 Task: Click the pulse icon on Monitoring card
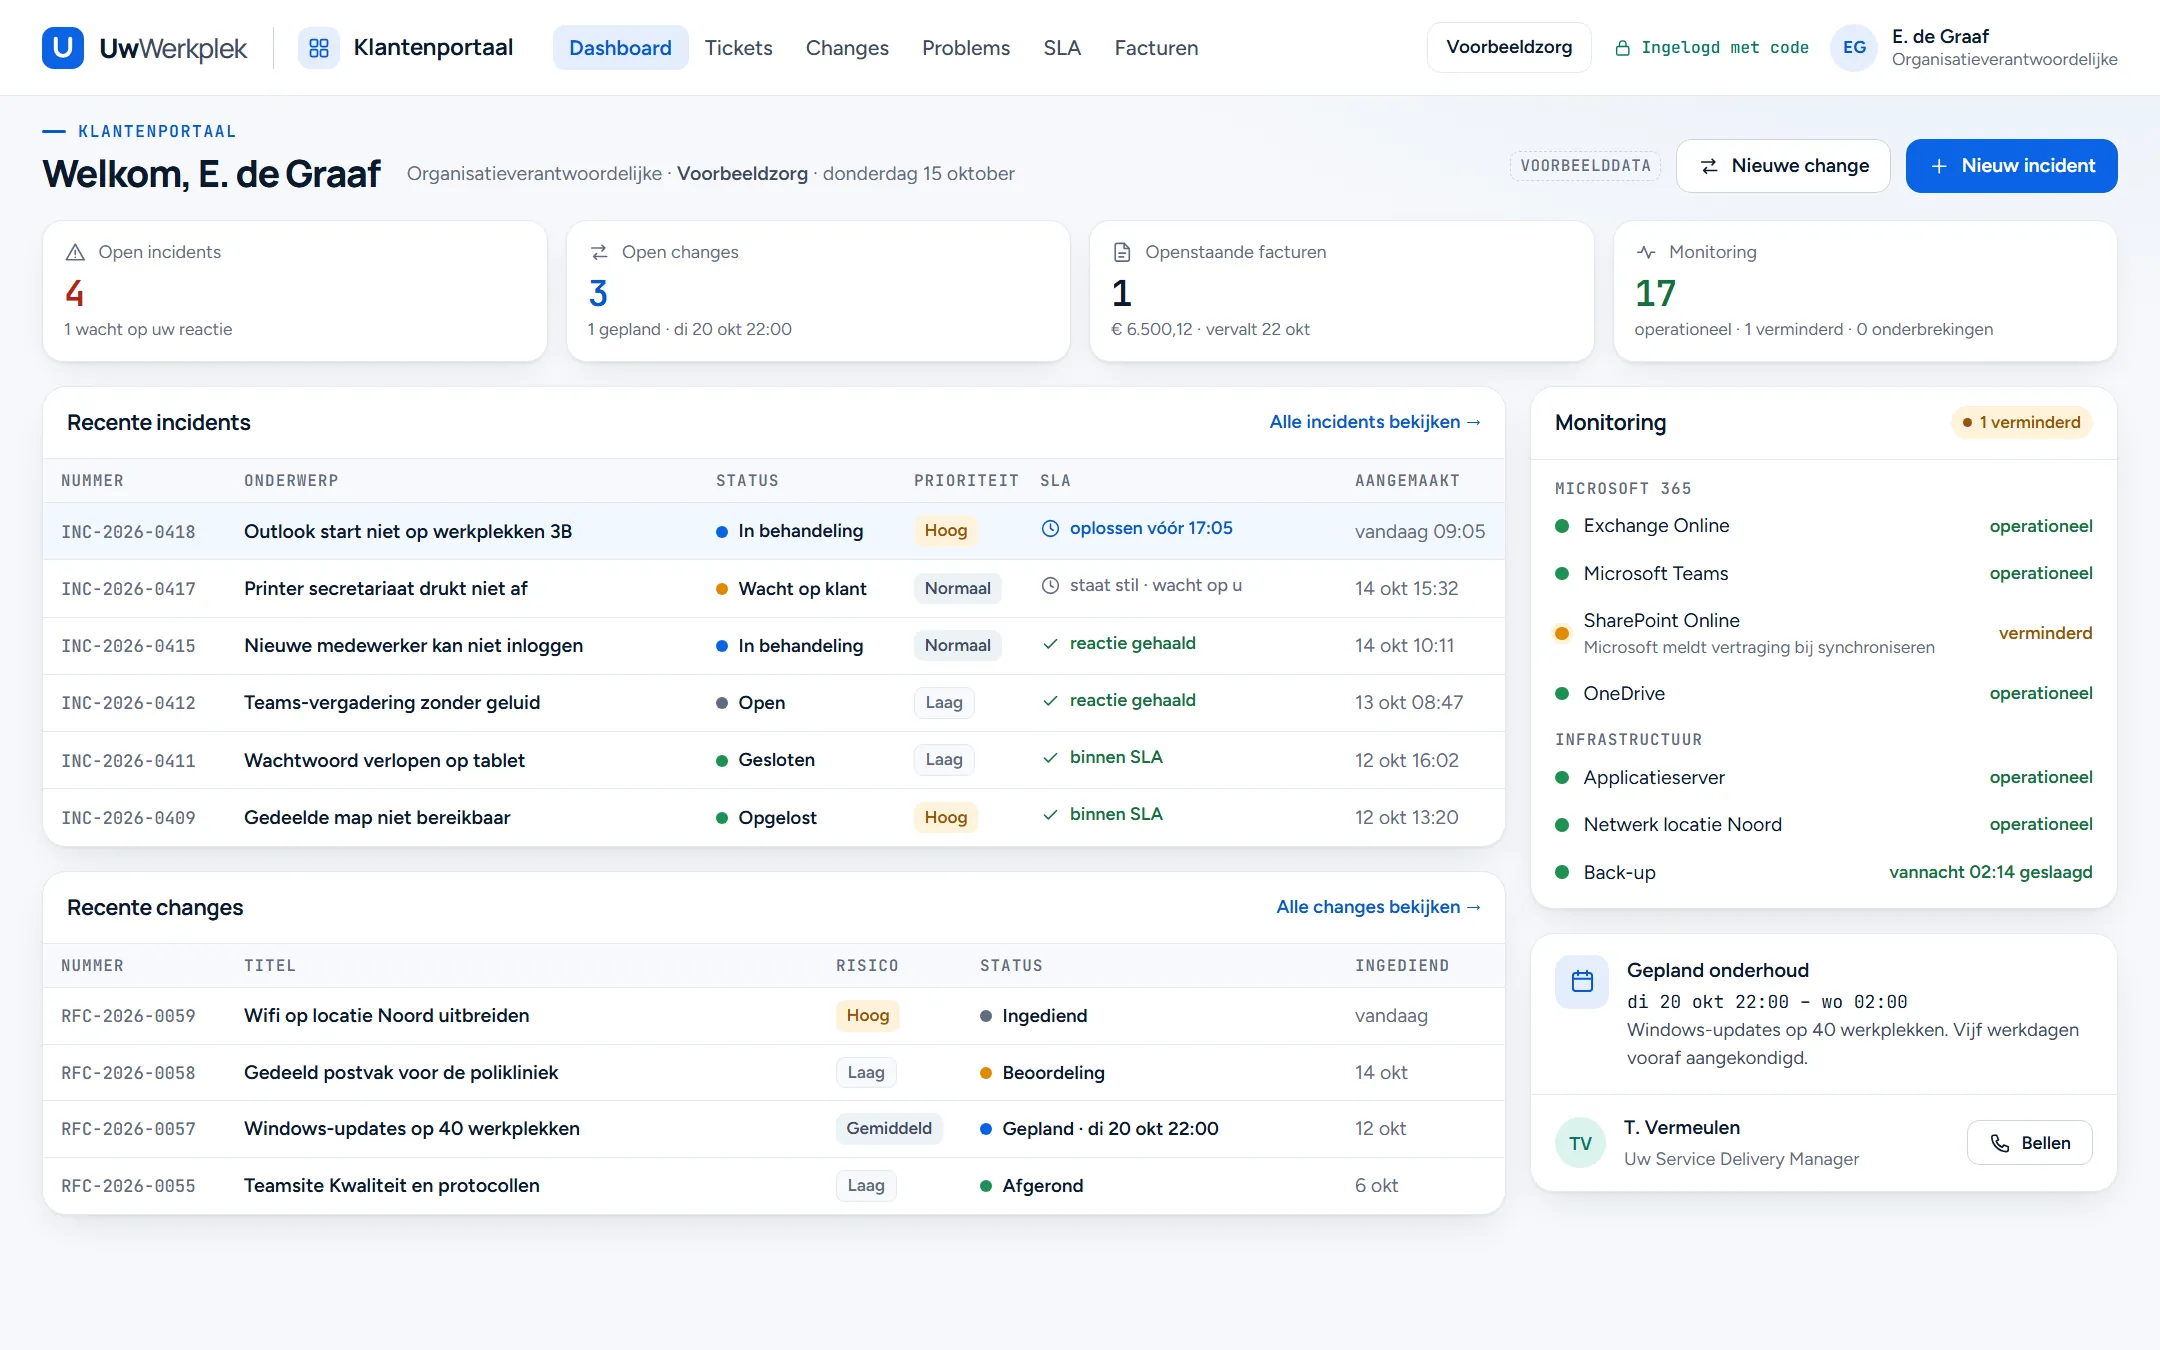point(1646,252)
